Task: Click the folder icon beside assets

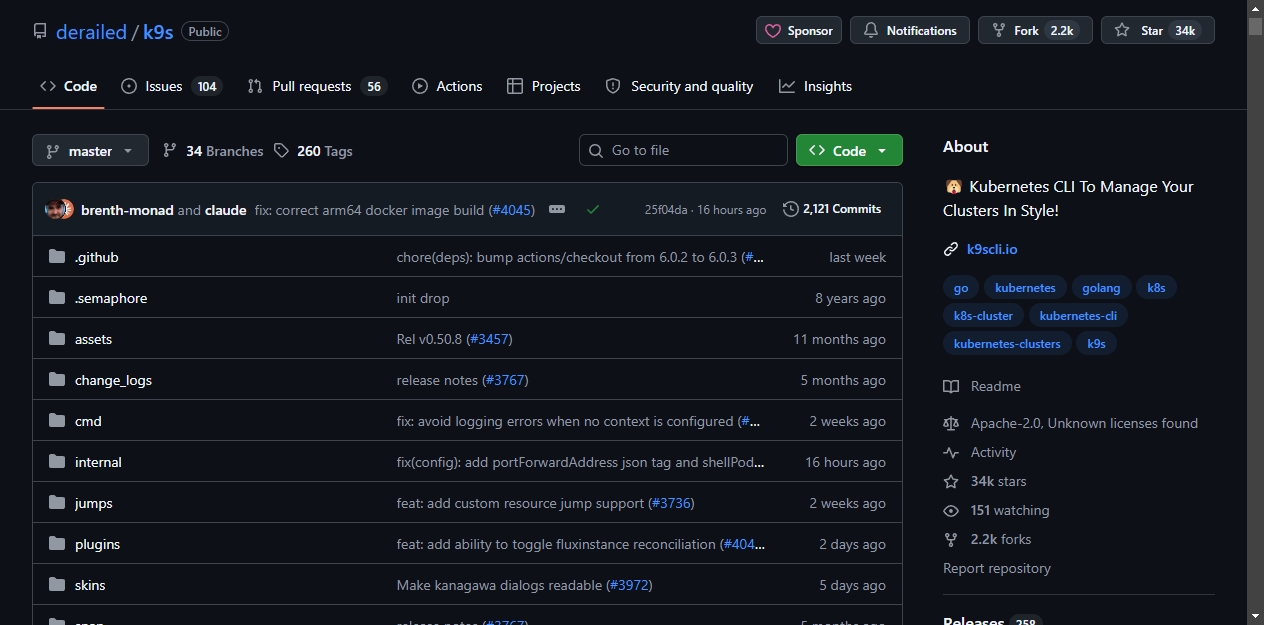Action: coord(57,339)
